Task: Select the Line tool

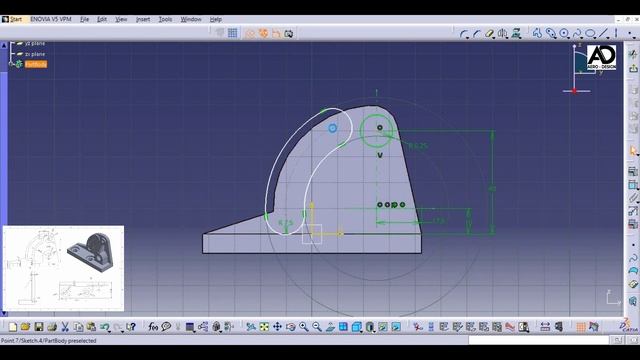Action: tap(604, 33)
